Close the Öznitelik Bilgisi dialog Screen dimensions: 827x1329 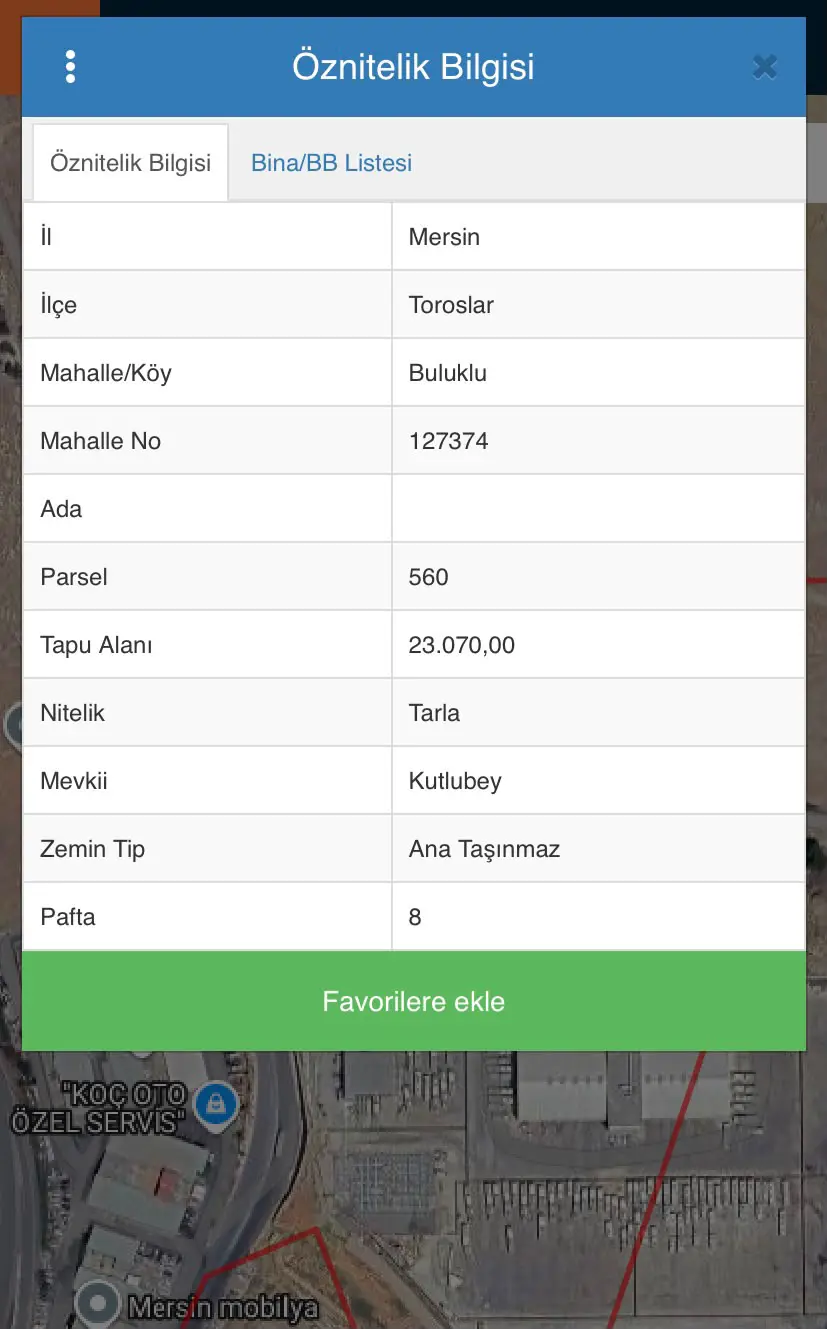tap(765, 67)
